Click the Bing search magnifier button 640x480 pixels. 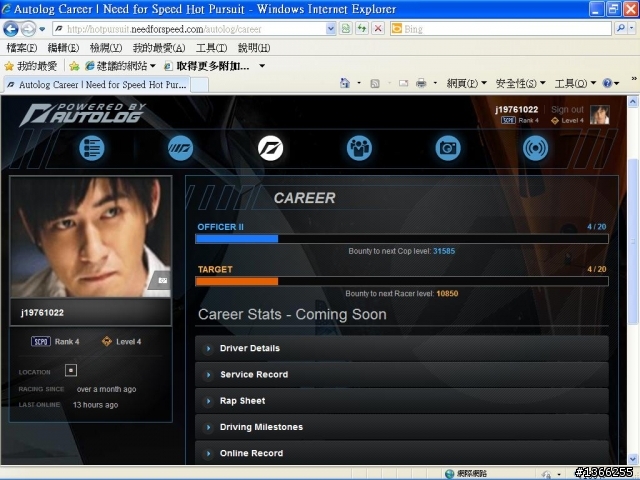[x=620, y=28]
